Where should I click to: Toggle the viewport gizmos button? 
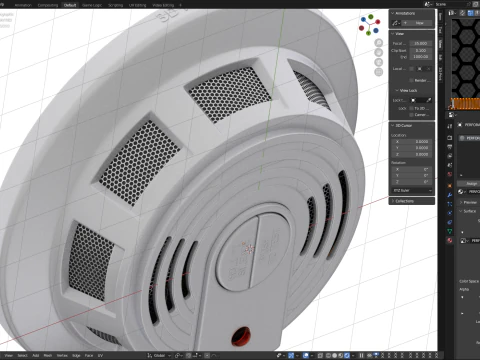[x=291, y=355]
